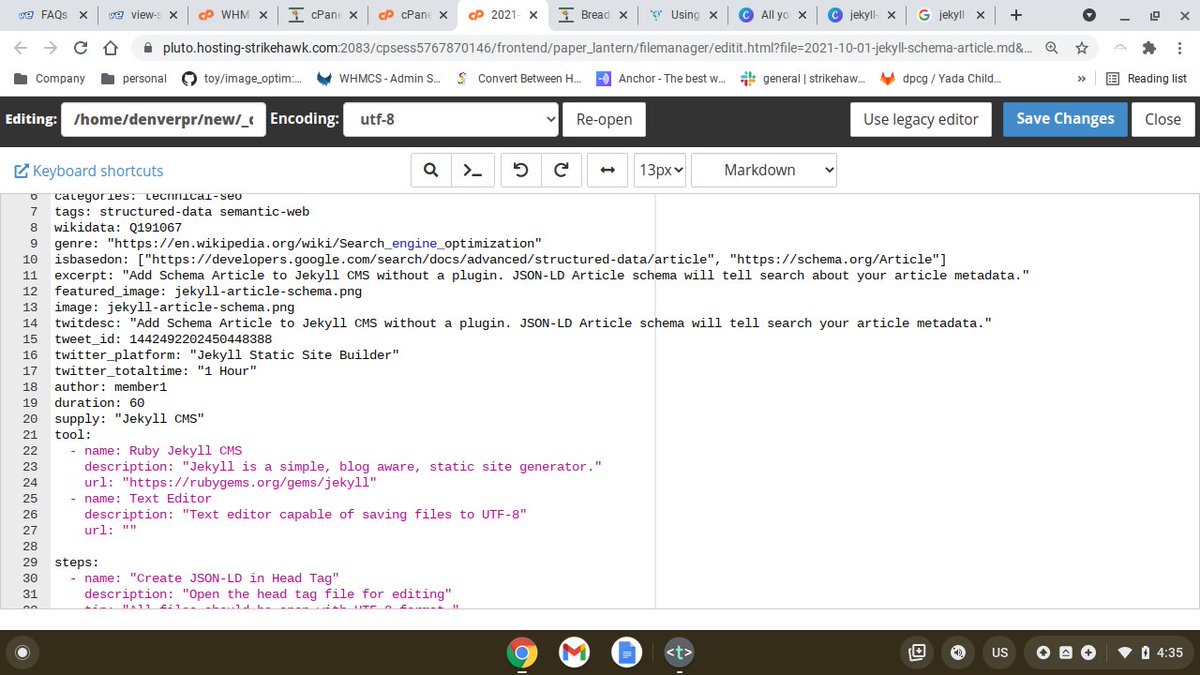The image size is (1200, 675).
Task: Click the tweet_id line in the editor
Action: click(163, 339)
